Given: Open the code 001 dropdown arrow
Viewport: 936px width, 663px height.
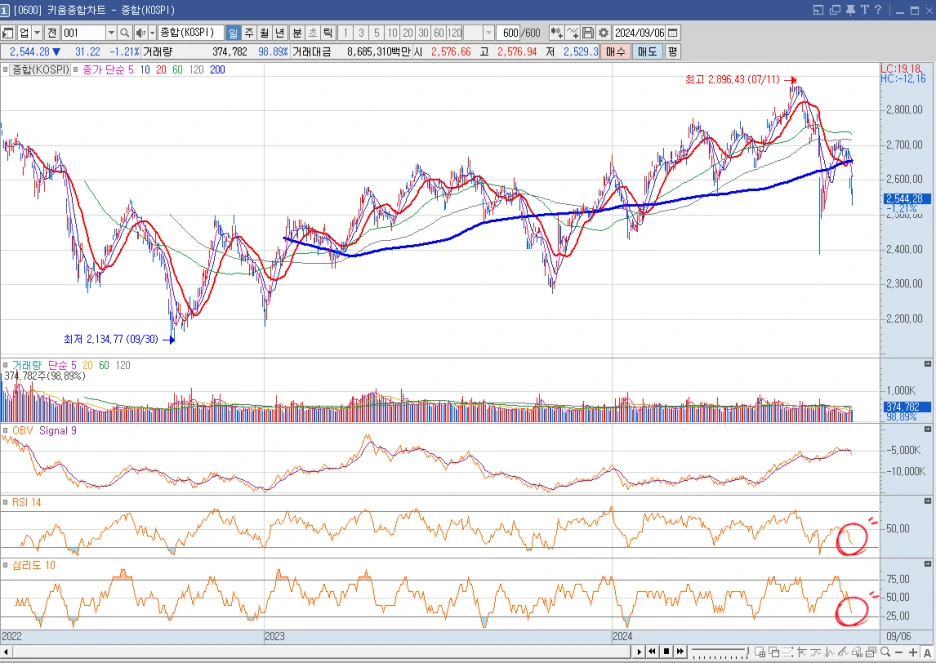Looking at the screenshot, I should pos(111,33).
